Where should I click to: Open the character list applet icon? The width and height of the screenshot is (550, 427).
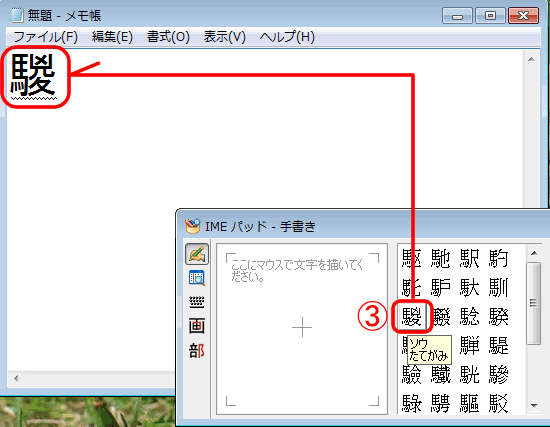[197, 278]
